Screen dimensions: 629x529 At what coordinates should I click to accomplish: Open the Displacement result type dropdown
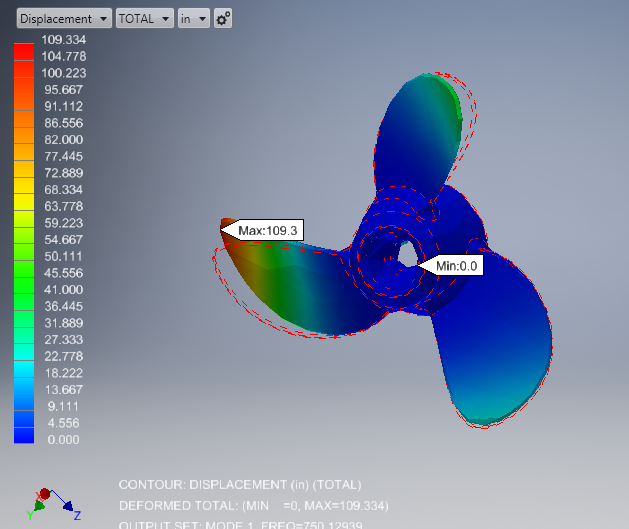coord(64,18)
